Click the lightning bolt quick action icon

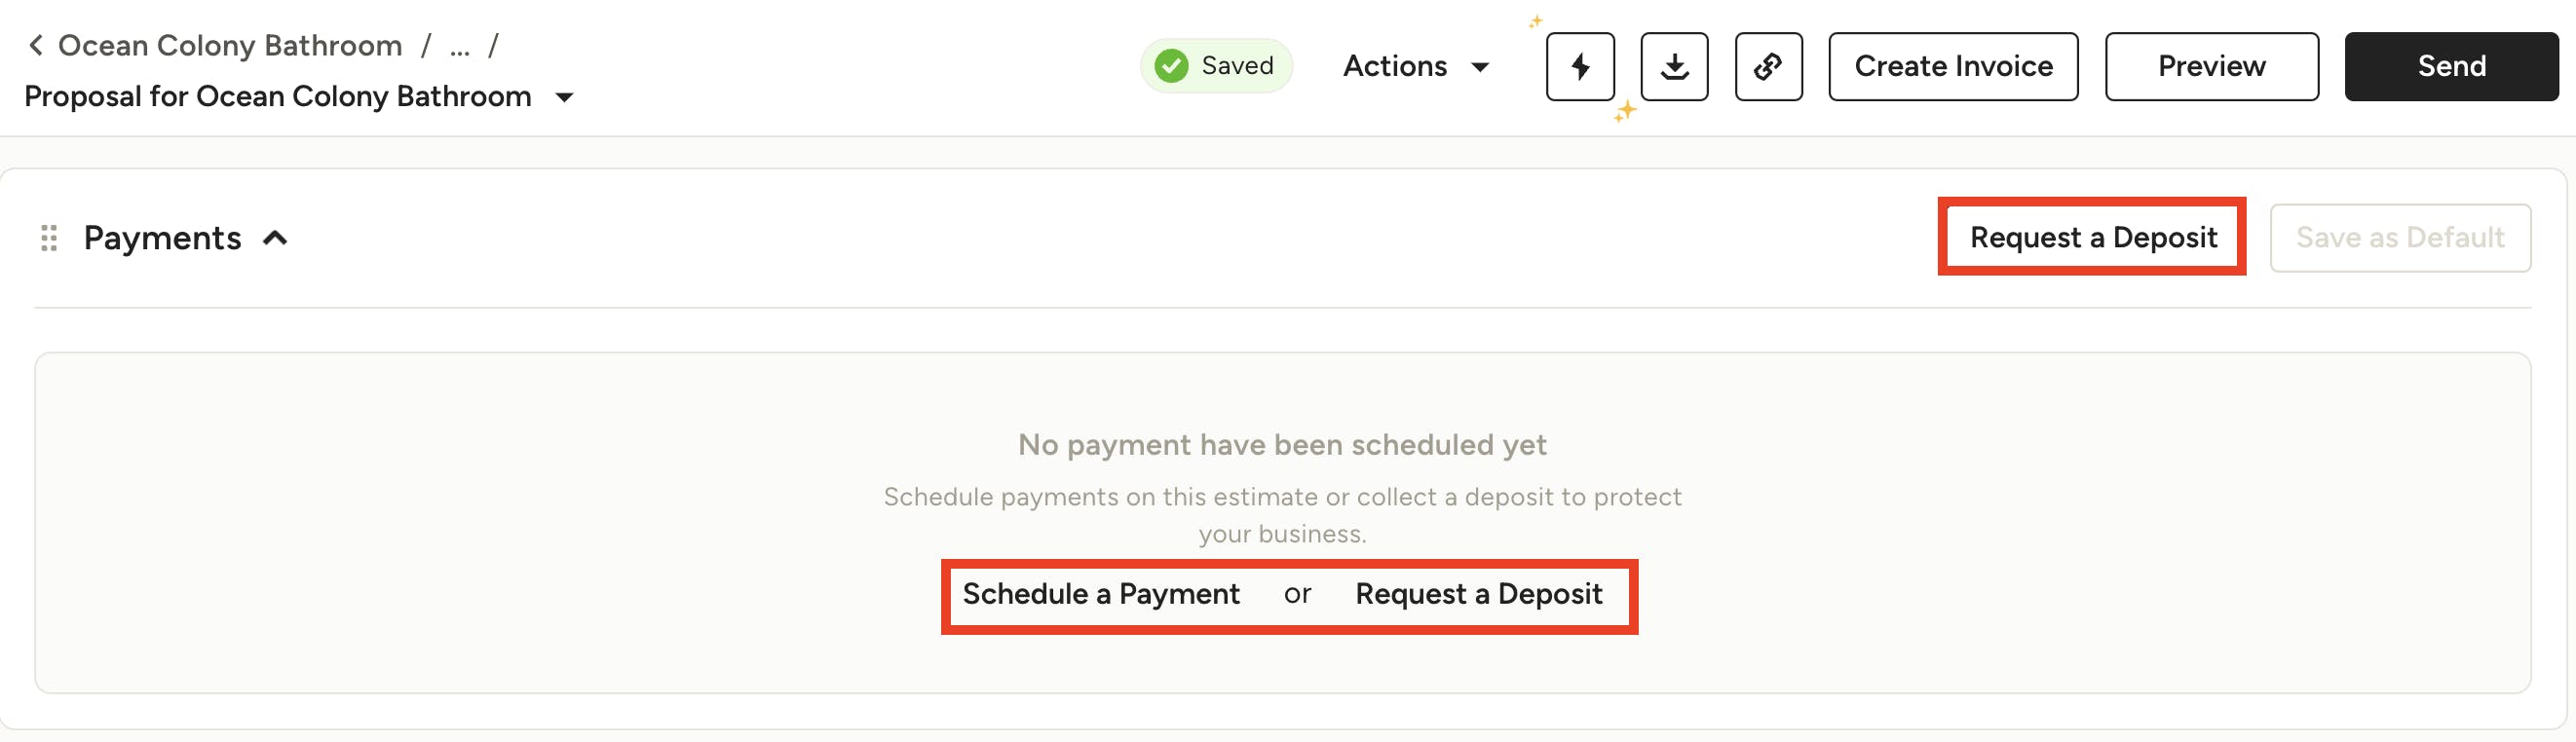(x=1580, y=67)
